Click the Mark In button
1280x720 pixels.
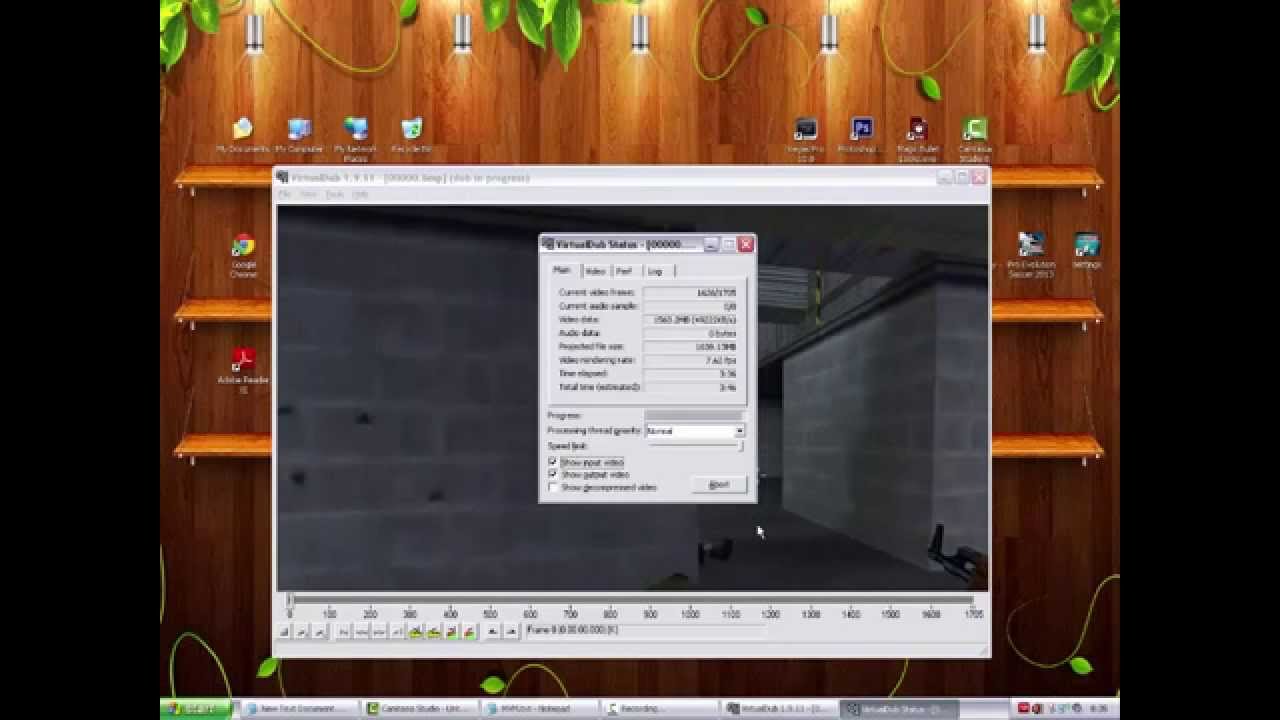tap(492, 632)
